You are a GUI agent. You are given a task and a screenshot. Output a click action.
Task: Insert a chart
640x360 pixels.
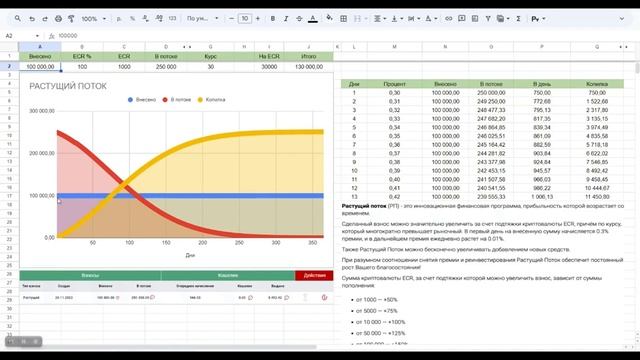point(475,19)
